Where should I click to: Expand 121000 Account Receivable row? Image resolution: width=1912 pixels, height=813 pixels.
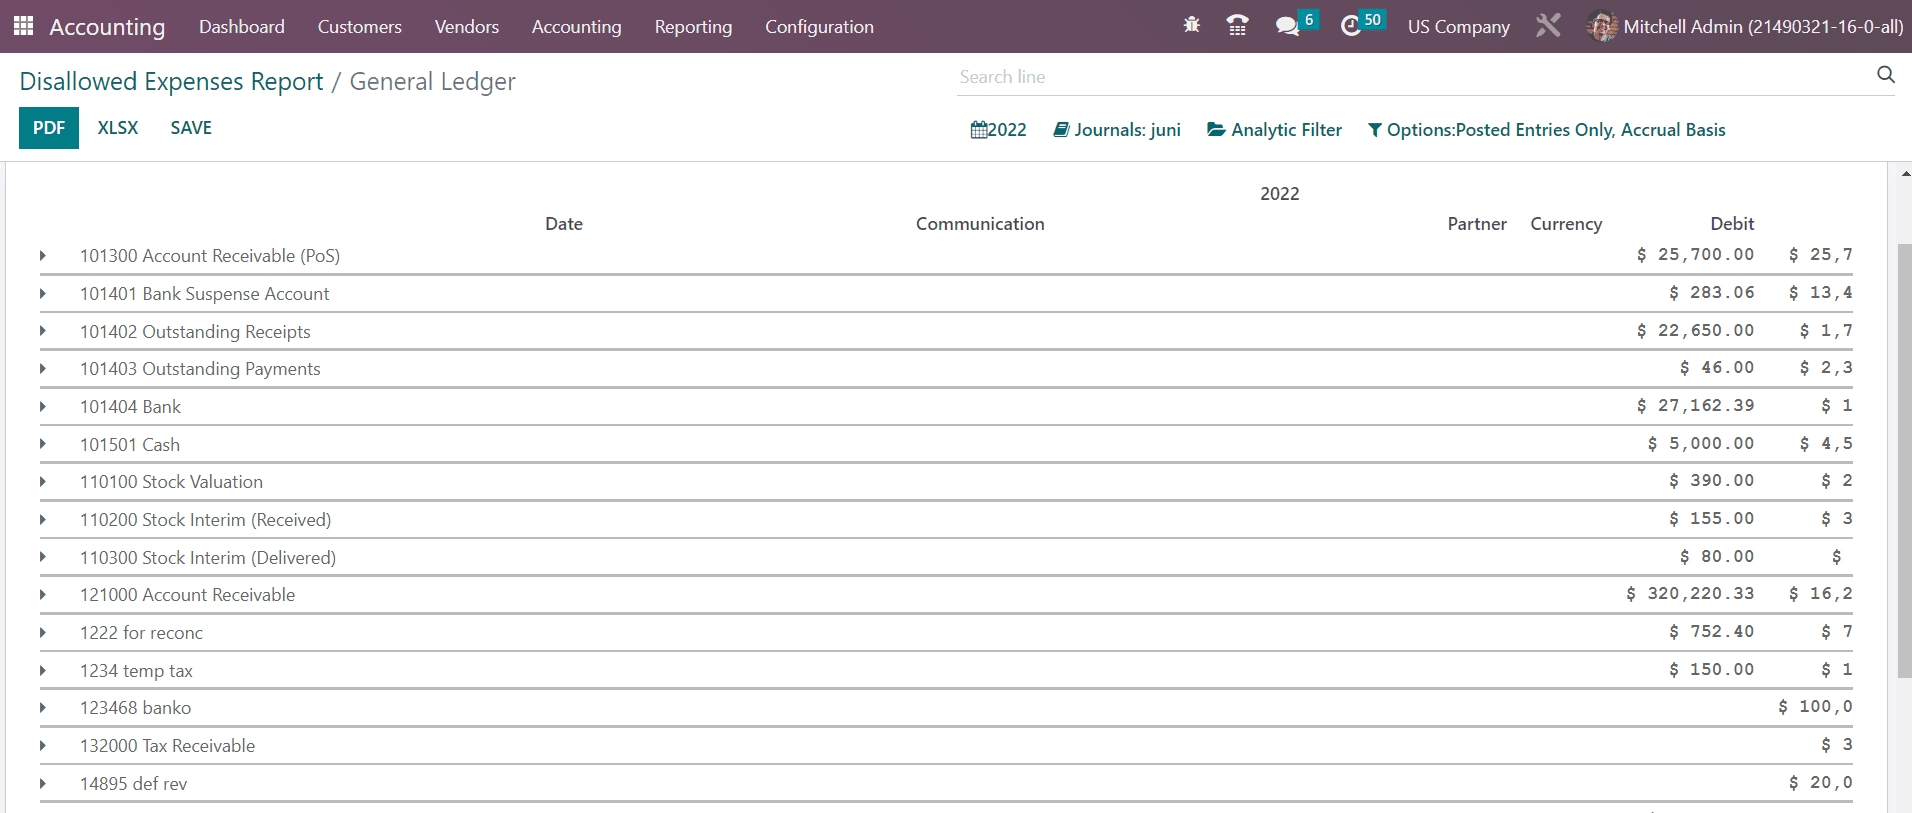point(43,595)
